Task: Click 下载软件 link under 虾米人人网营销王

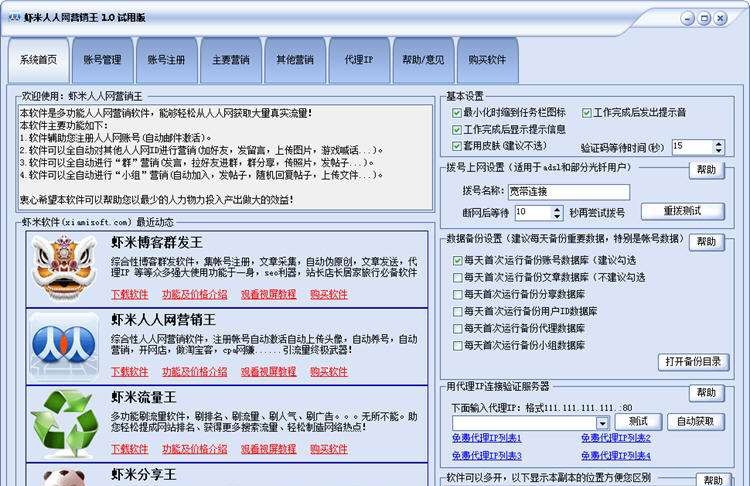Action: [x=130, y=372]
